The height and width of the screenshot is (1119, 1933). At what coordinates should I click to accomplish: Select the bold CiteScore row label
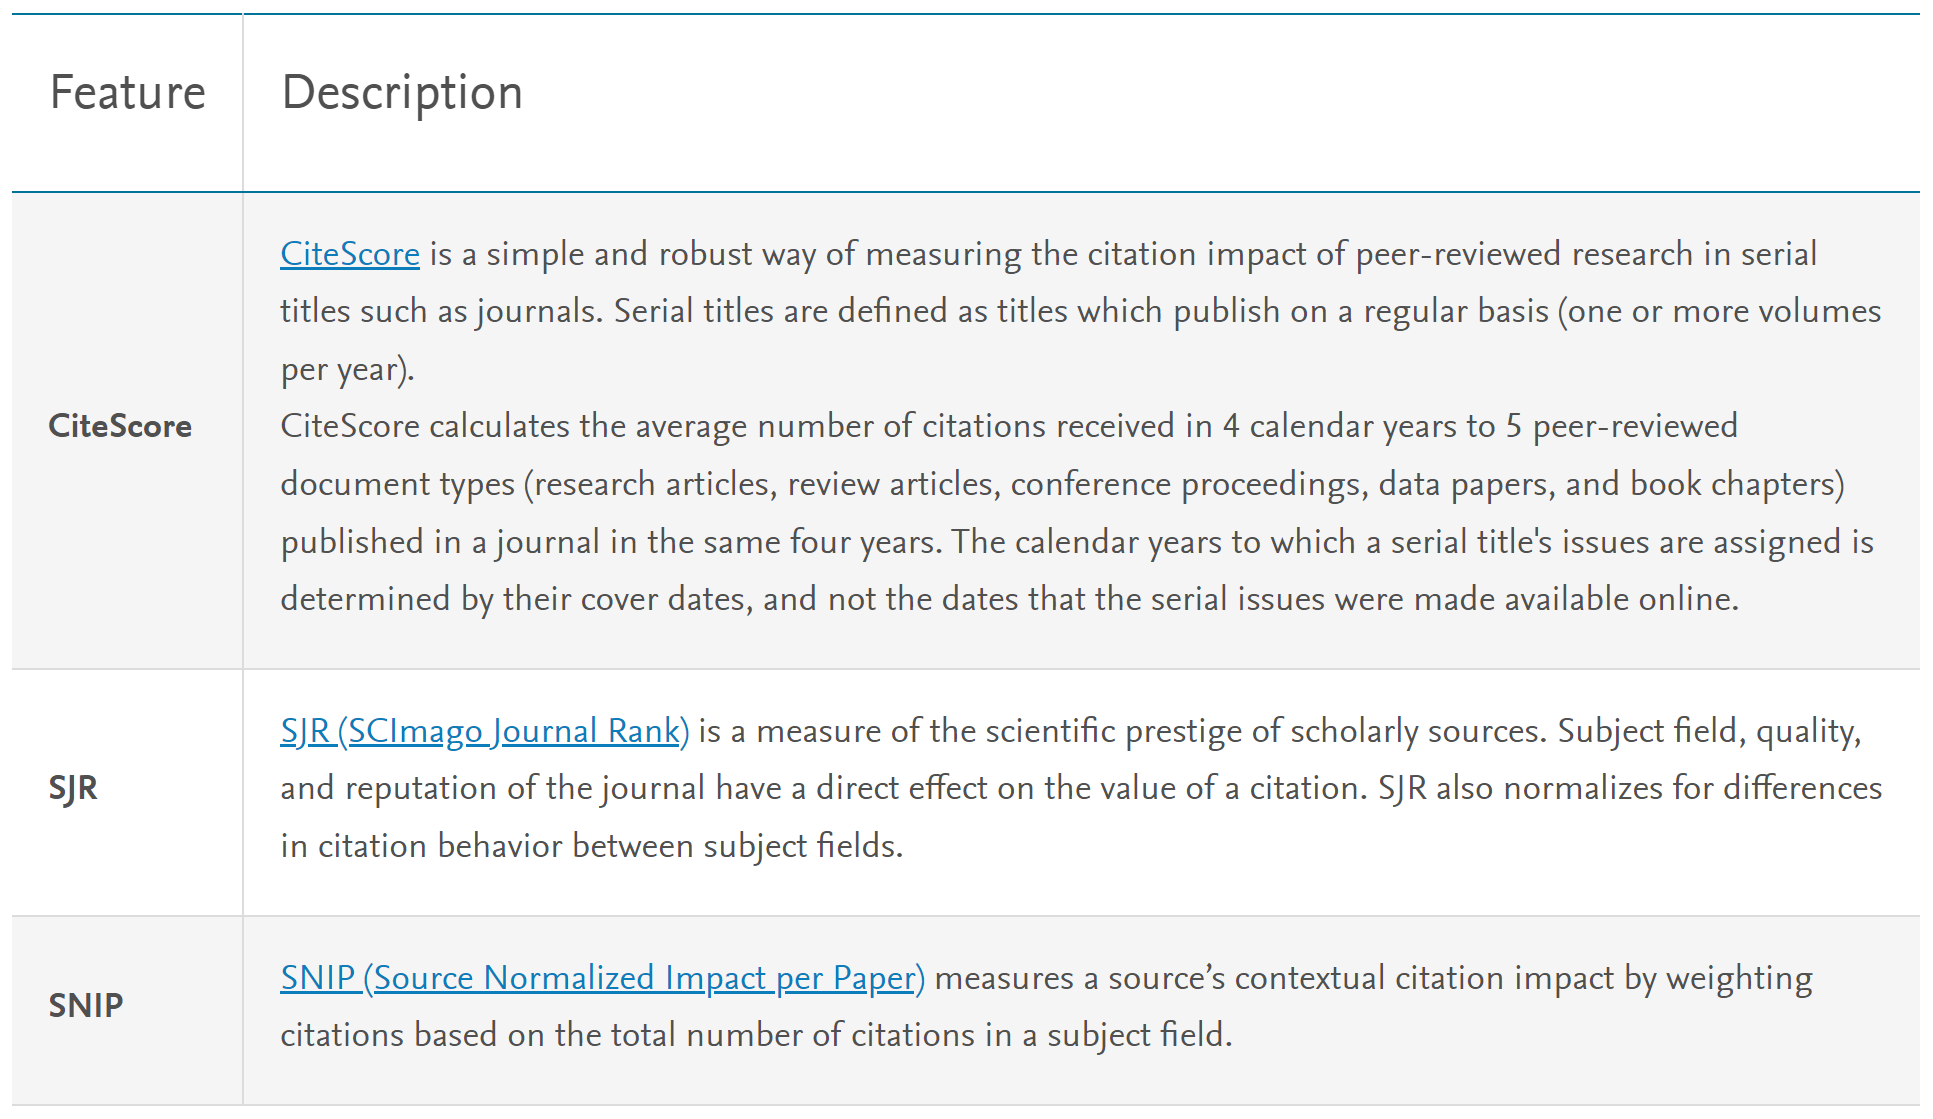(x=120, y=426)
